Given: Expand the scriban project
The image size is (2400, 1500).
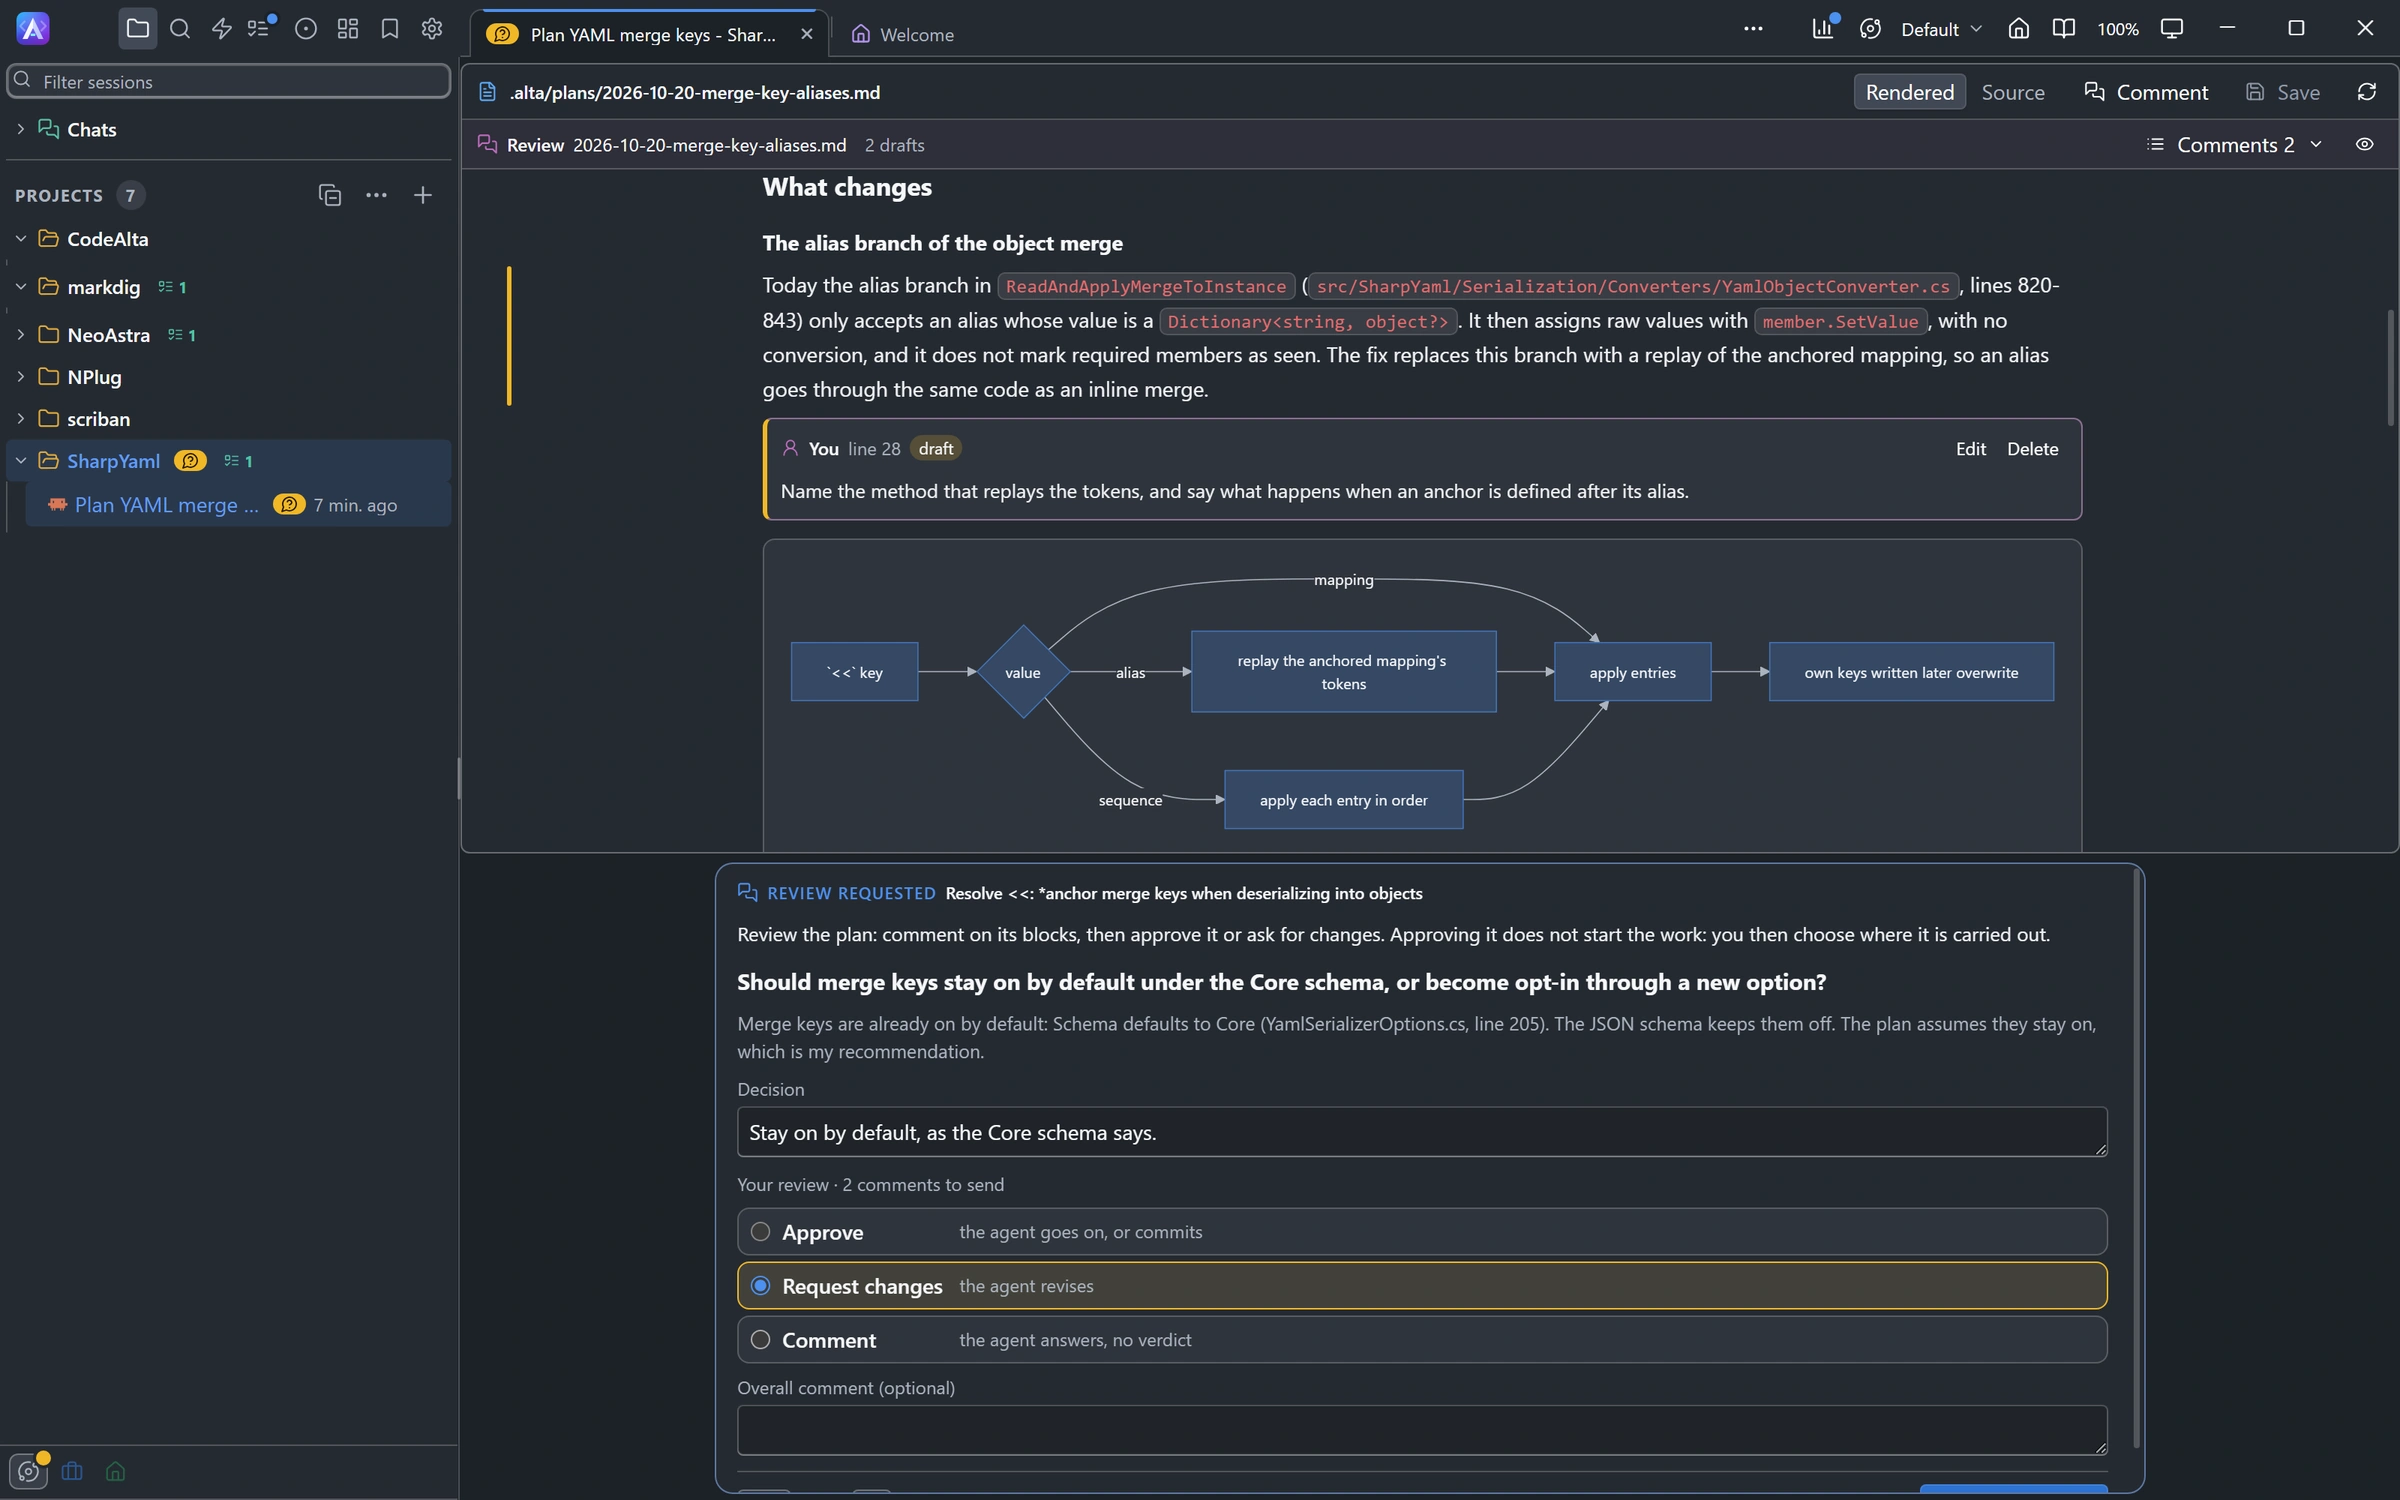Looking at the screenshot, I should [20, 419].
